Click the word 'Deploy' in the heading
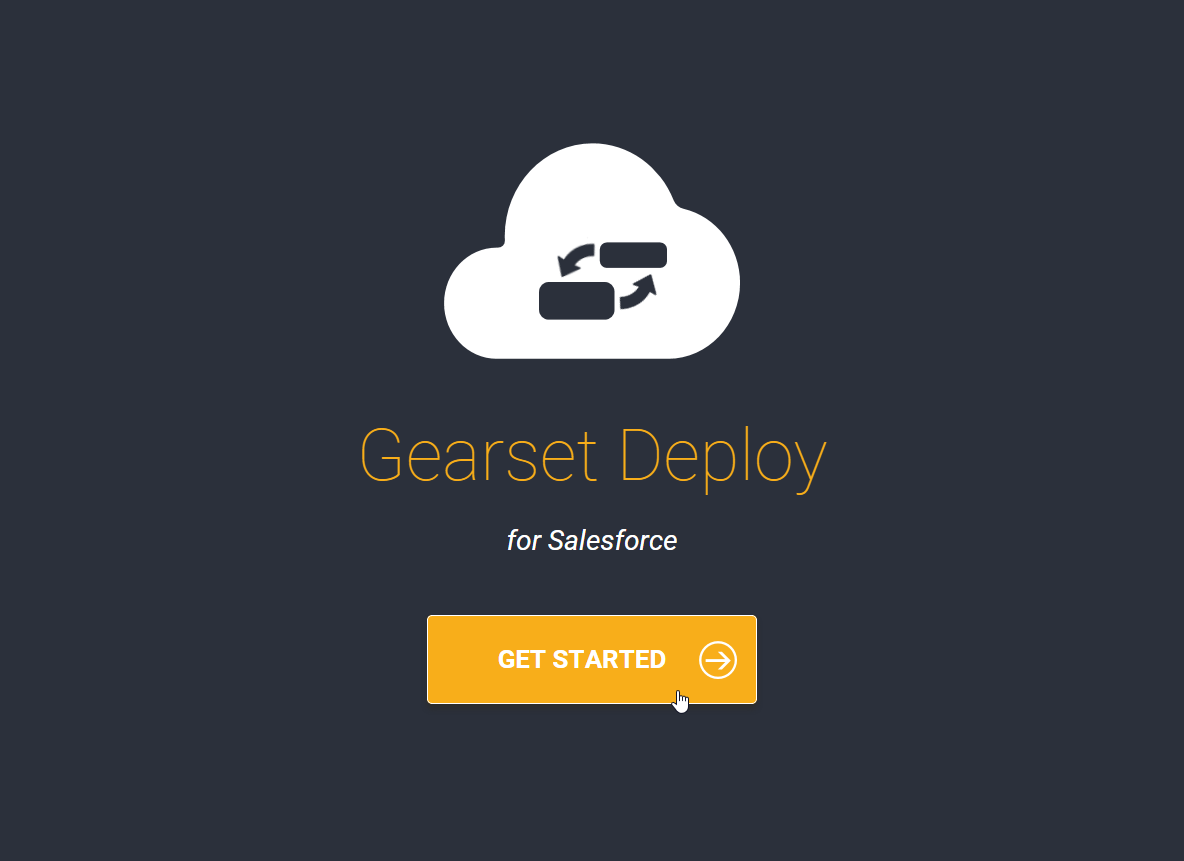1184x861 pixels. coord(722,455)
